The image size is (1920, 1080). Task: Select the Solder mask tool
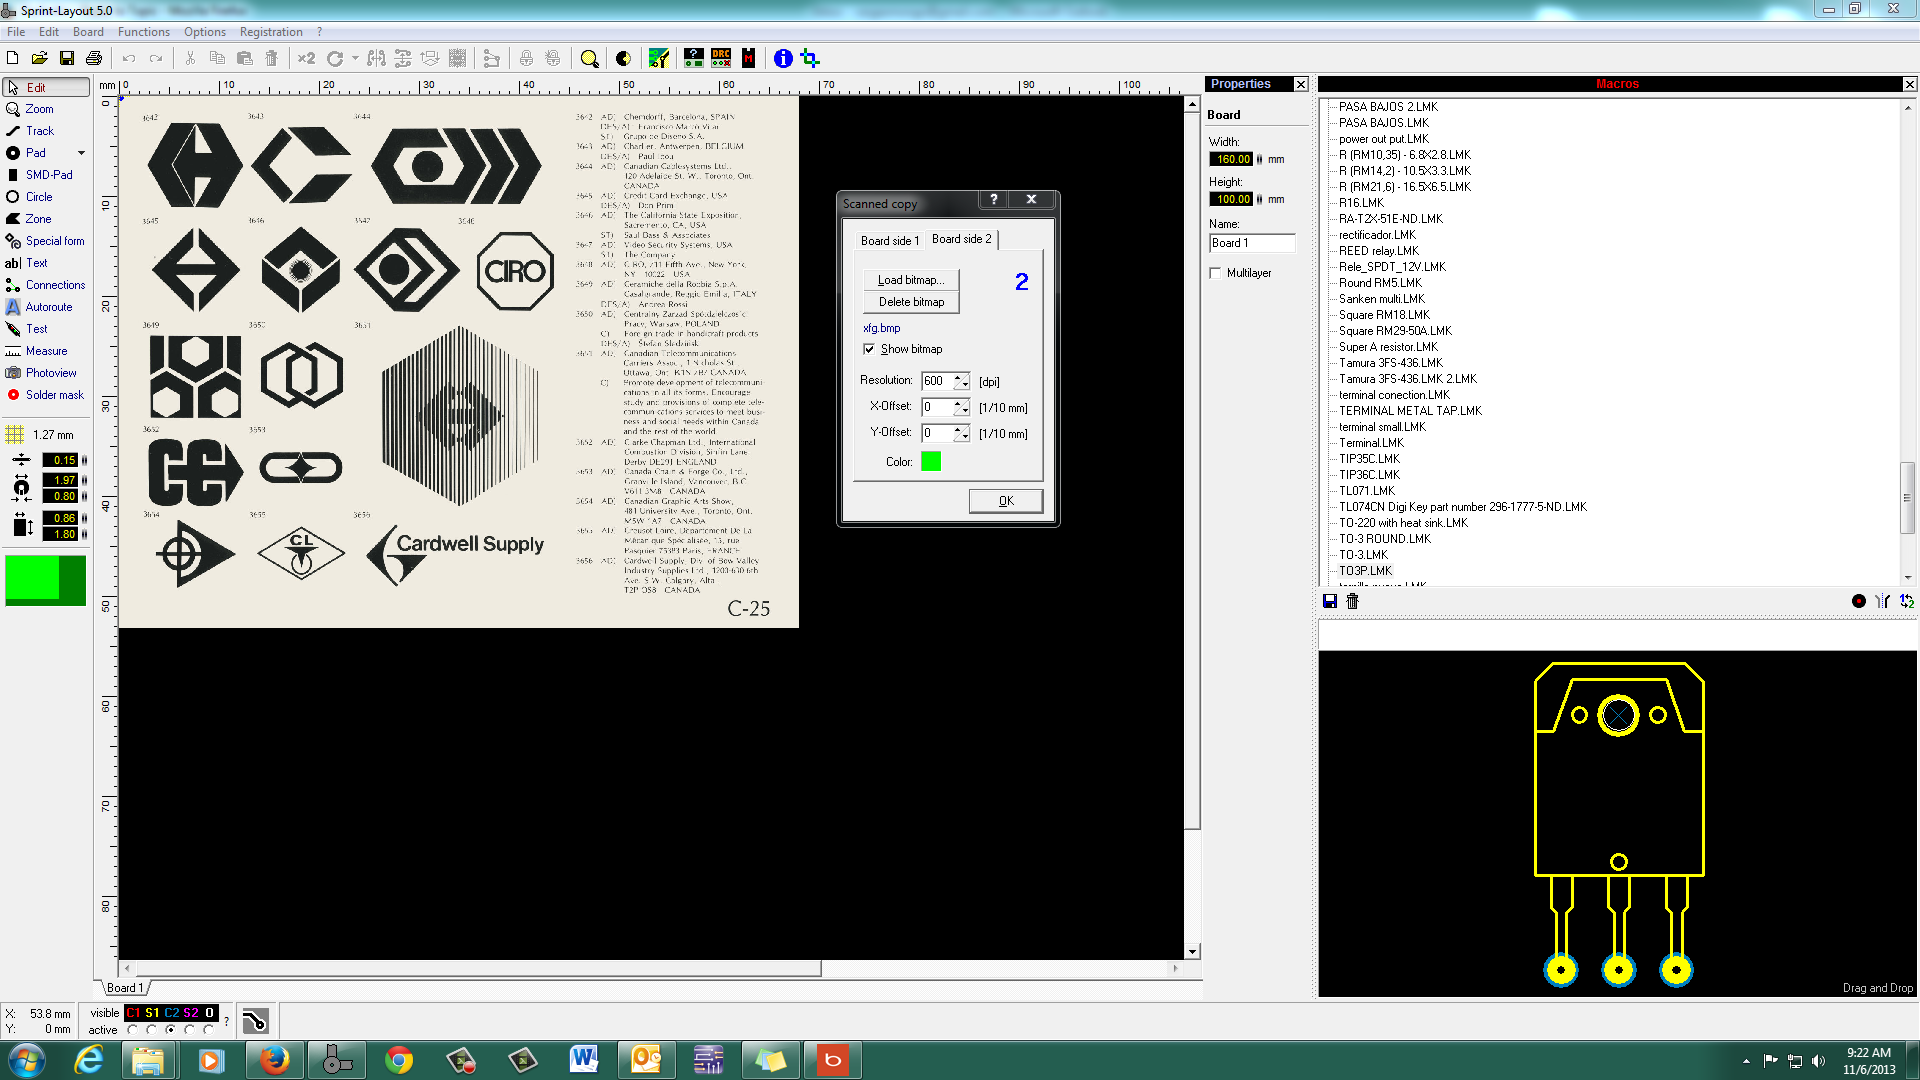46,395
